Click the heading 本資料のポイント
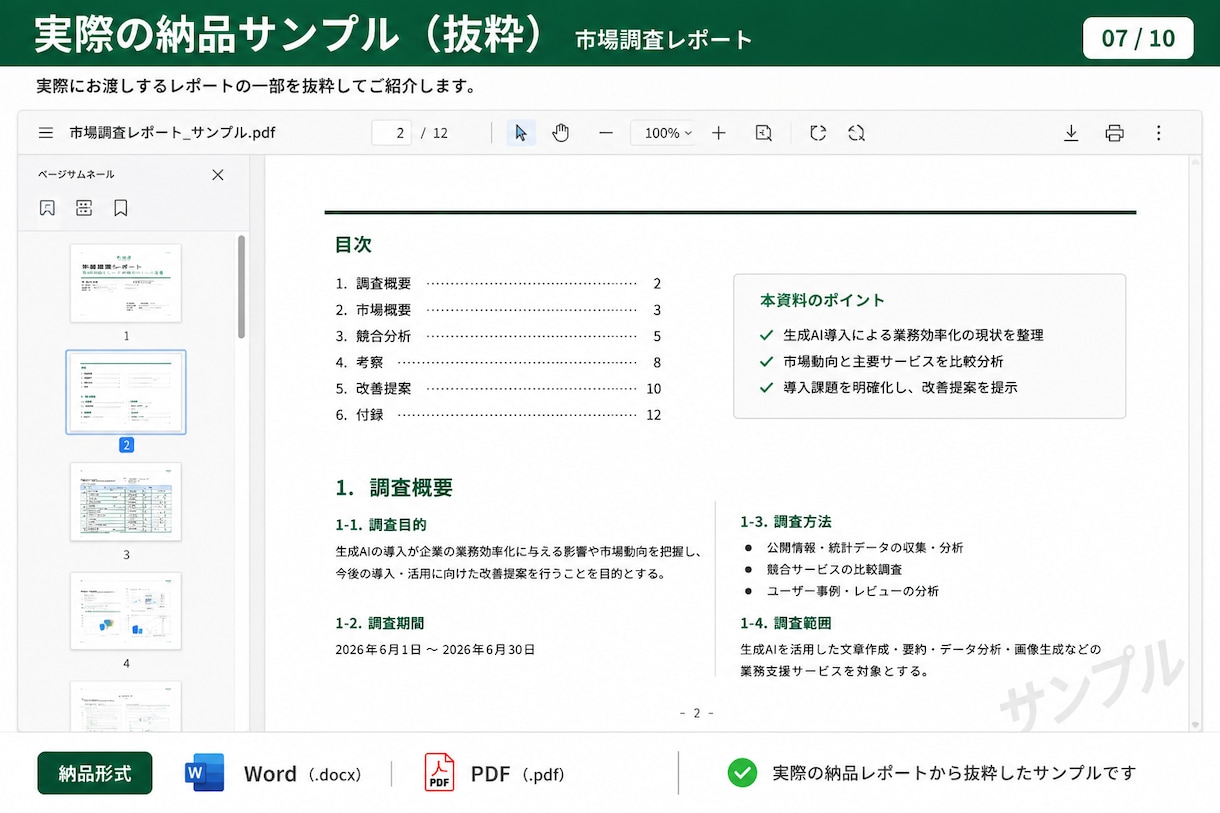This screenshot has height=813, width=1220. pos(822,300)
